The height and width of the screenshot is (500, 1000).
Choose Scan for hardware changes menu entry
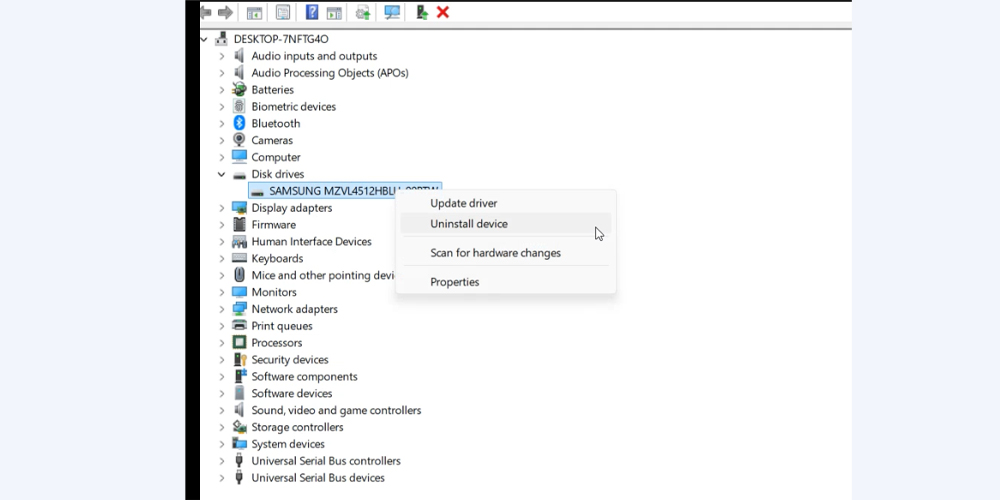(495, 253)
